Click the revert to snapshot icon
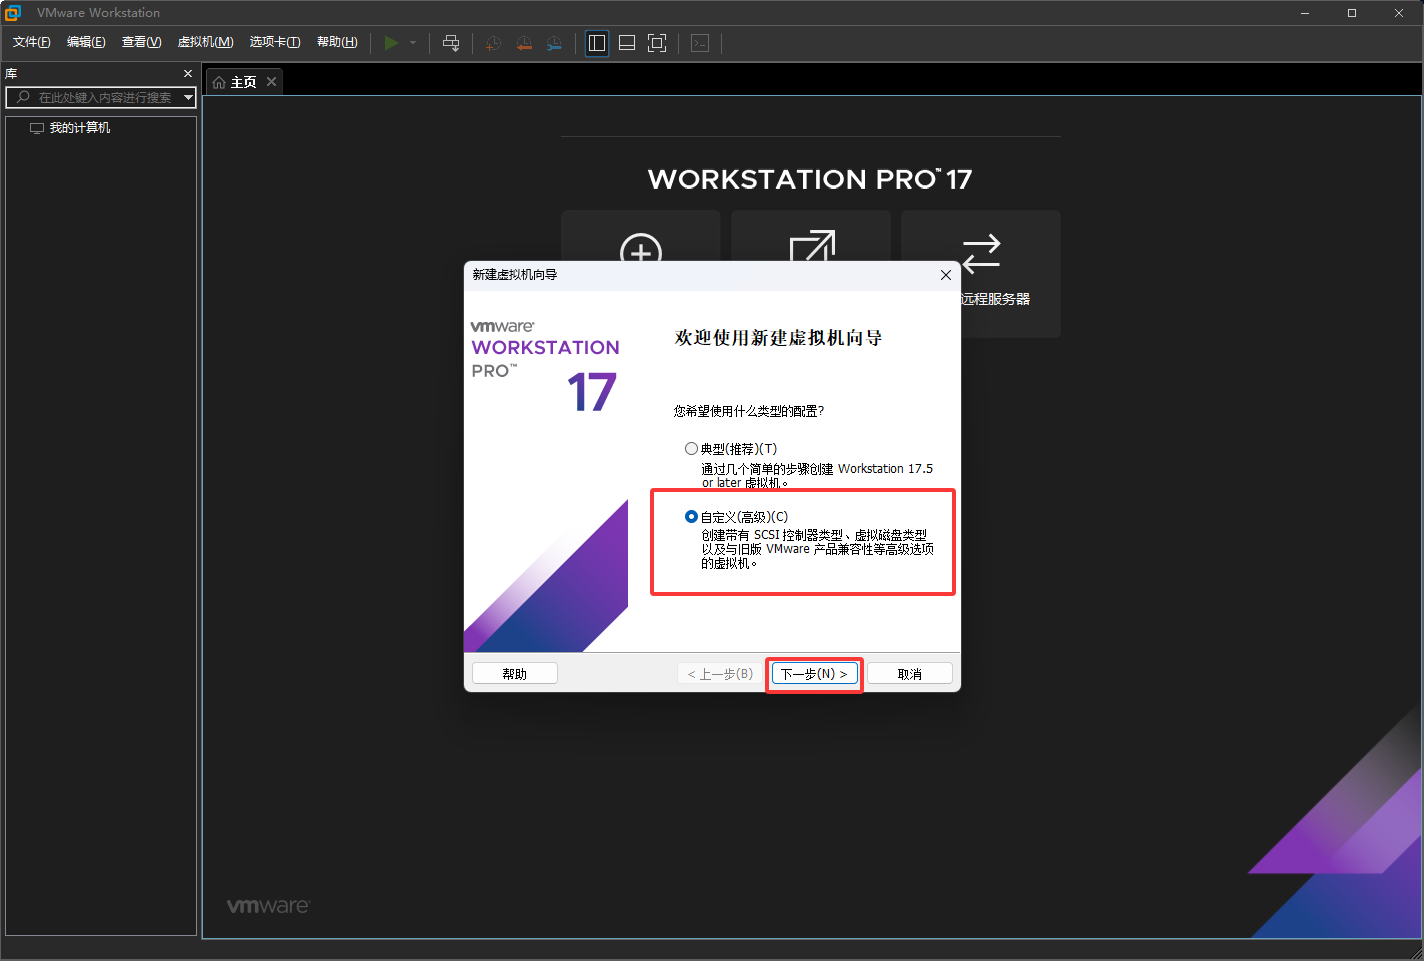The height and width of the screenshot is (961, 1424). click(524, 43)
